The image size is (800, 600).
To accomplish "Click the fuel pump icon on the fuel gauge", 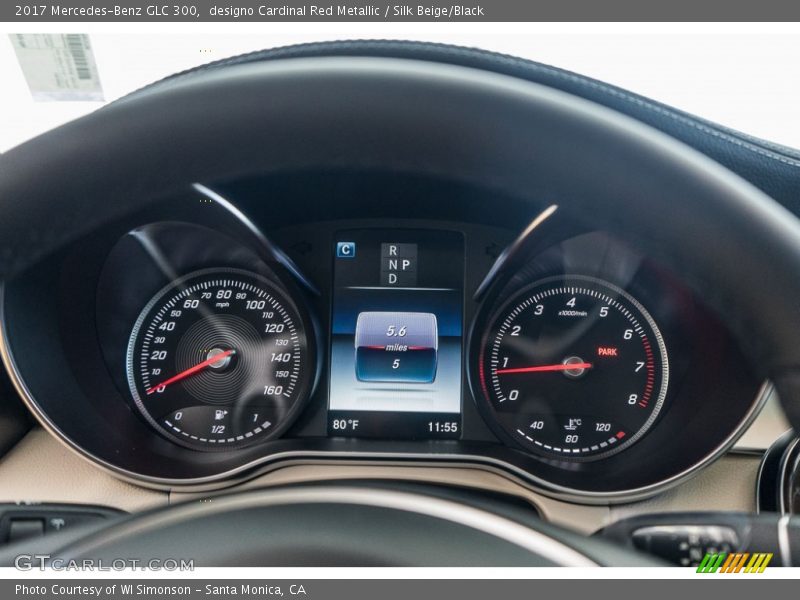I will click(x=220, y=414).
